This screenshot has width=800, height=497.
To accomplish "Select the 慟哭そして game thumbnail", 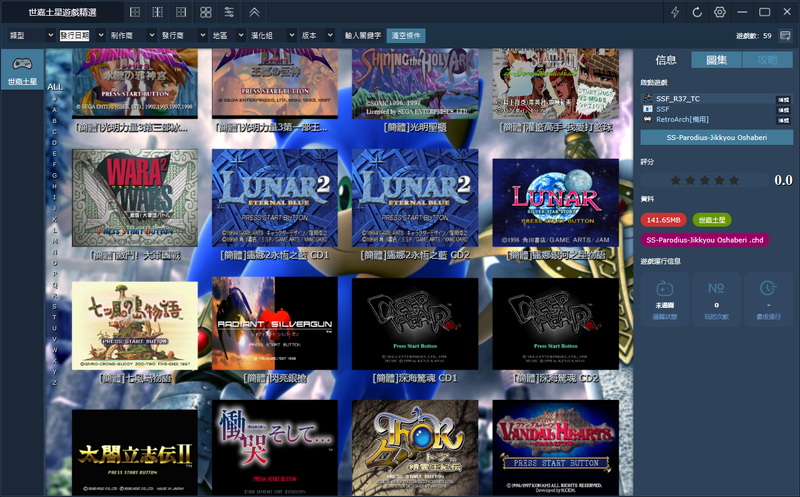I will coord(275,448).
